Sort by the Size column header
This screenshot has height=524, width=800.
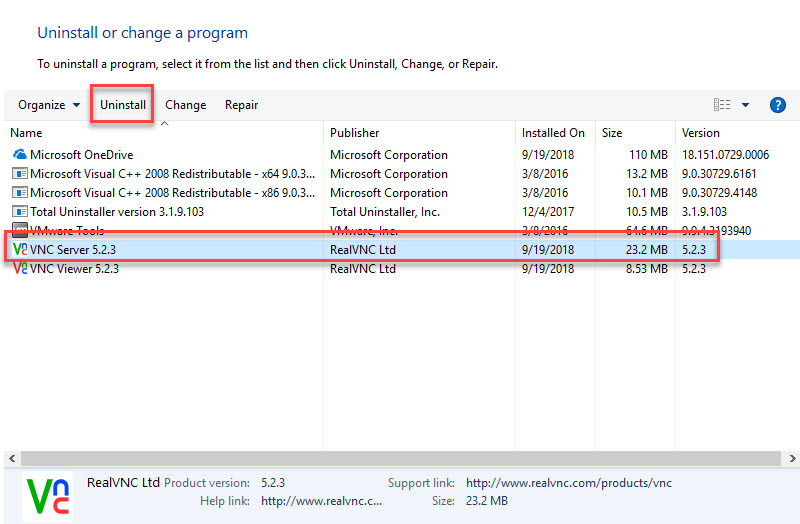pyautogui.click(x=635, y=133)
